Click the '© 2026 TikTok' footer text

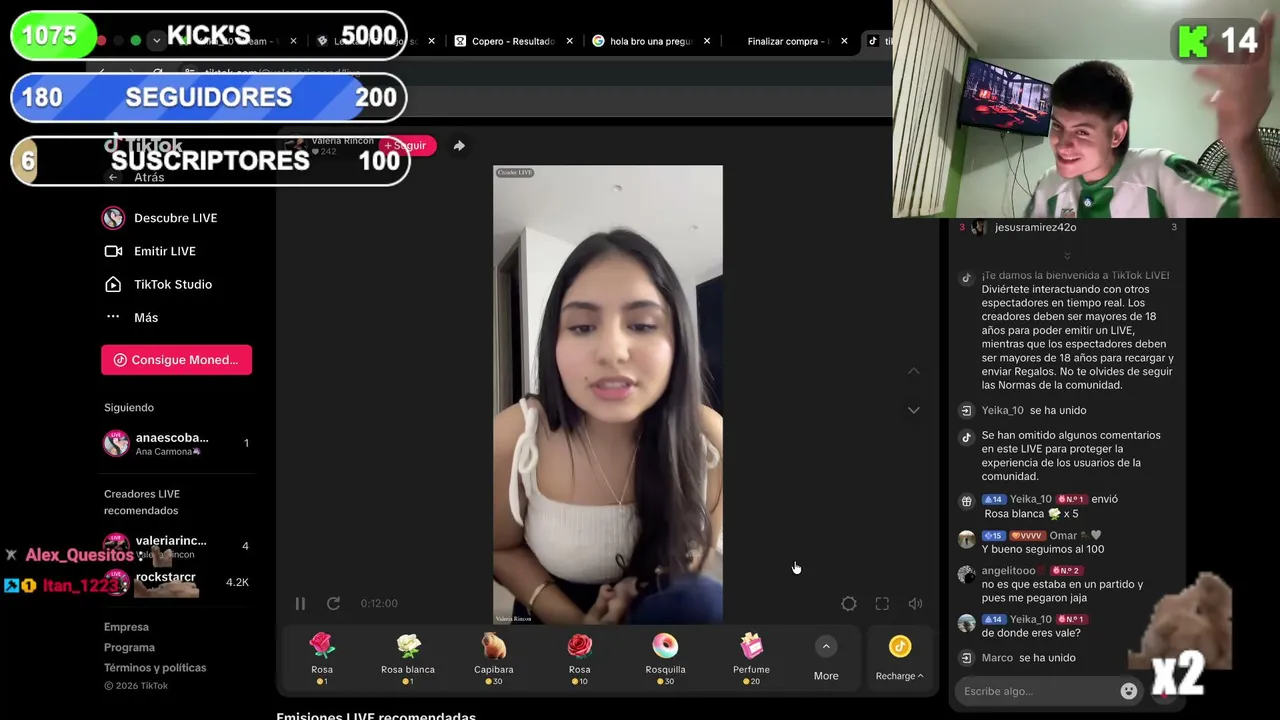tap(136, 686)
